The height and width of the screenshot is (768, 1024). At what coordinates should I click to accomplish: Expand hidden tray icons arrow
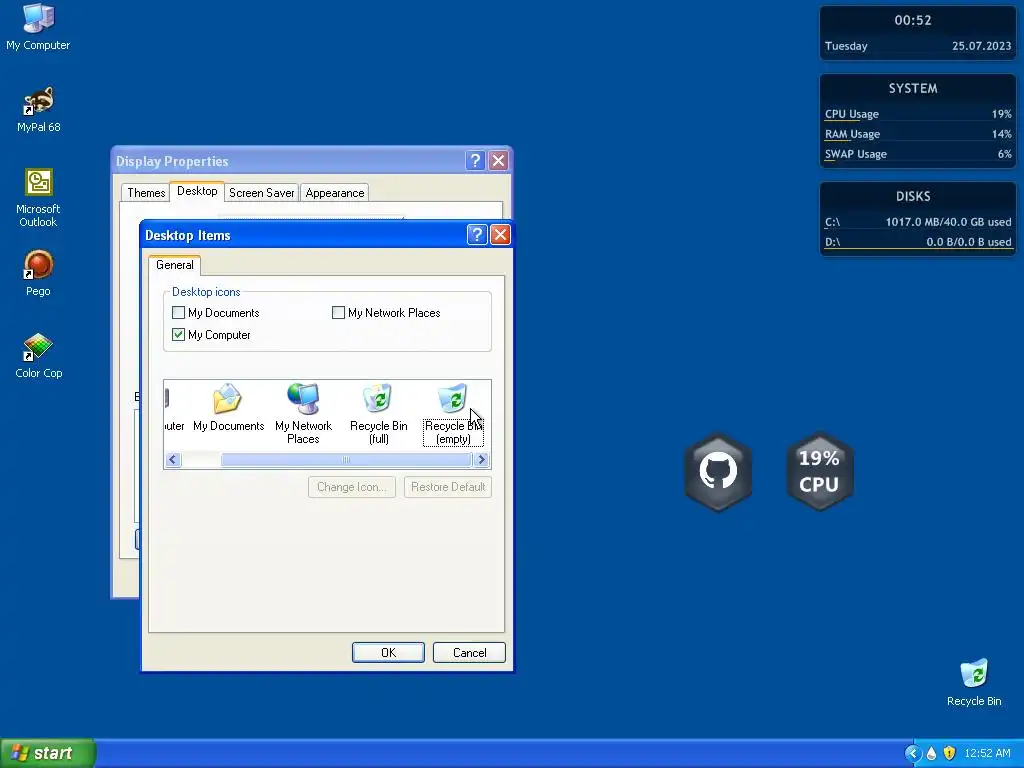913,753
